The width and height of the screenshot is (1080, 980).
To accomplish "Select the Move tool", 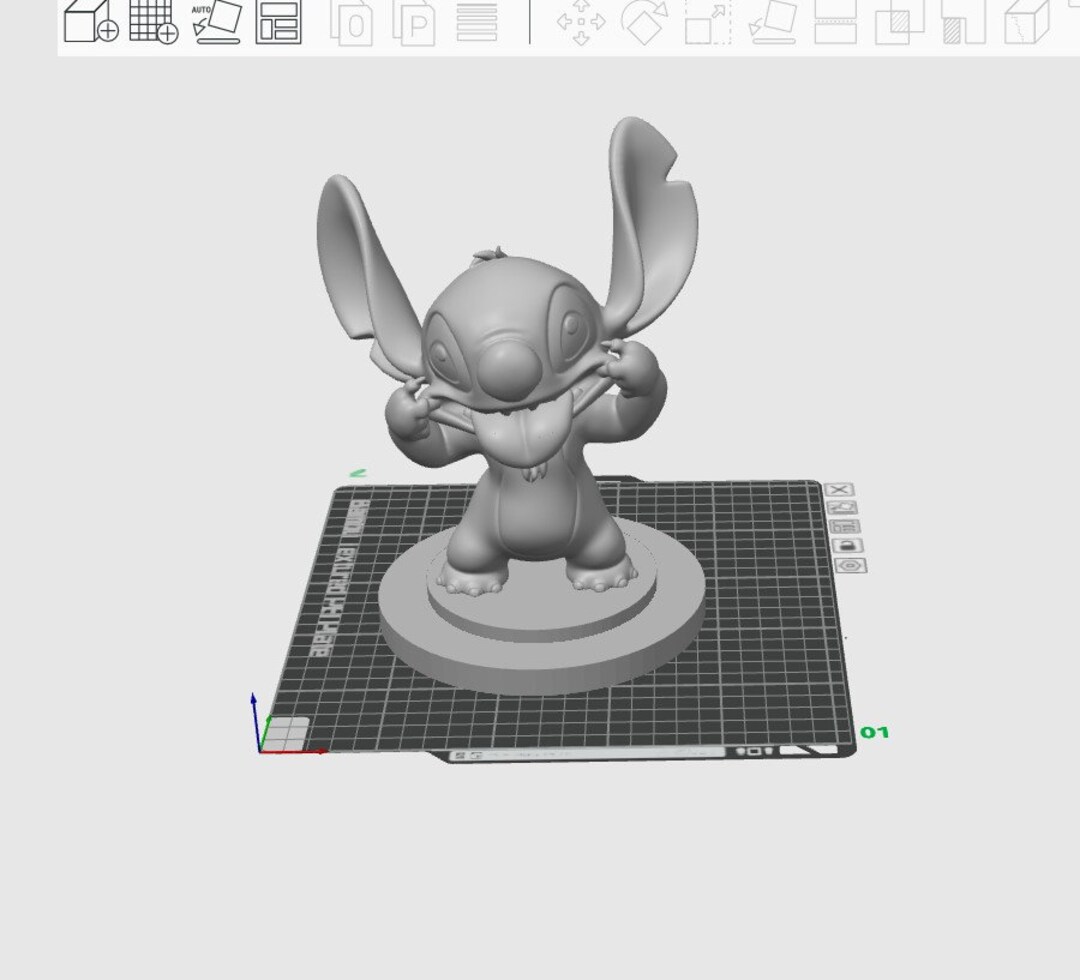I will pyautogui.click(x=580, y=27).
